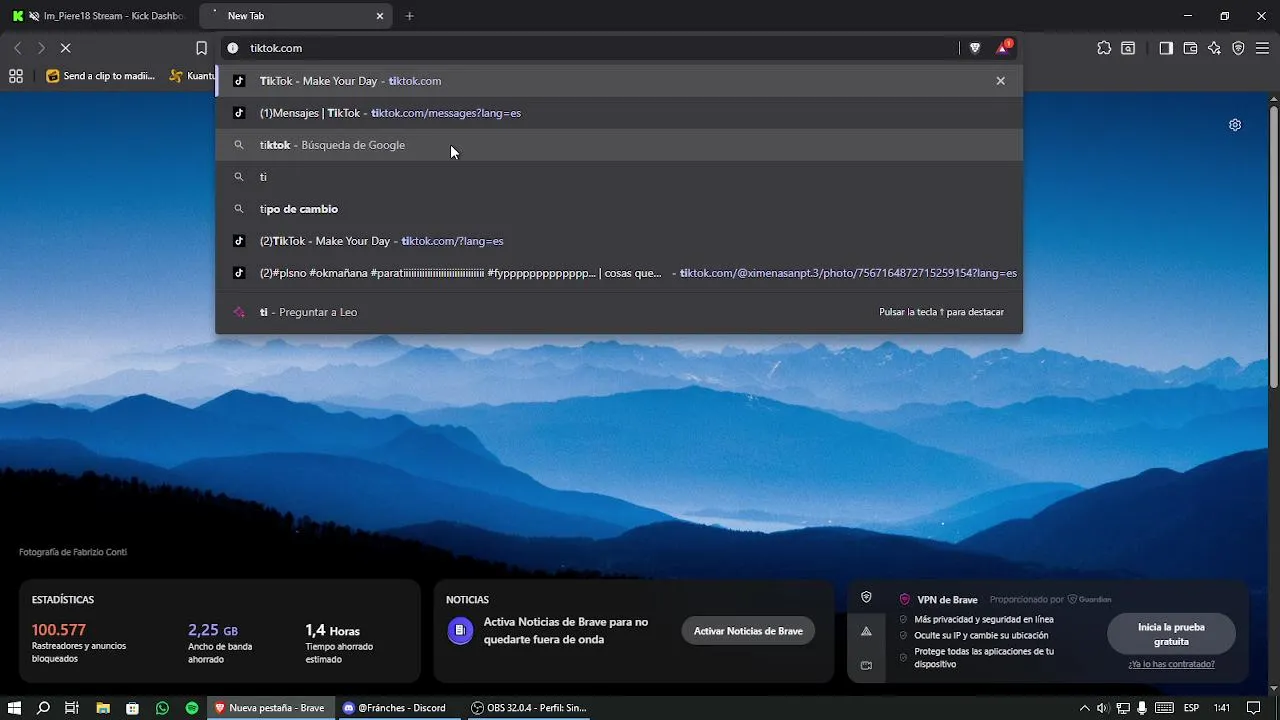
Task: Click the ESP language indicator
Action: [1192, 708]
